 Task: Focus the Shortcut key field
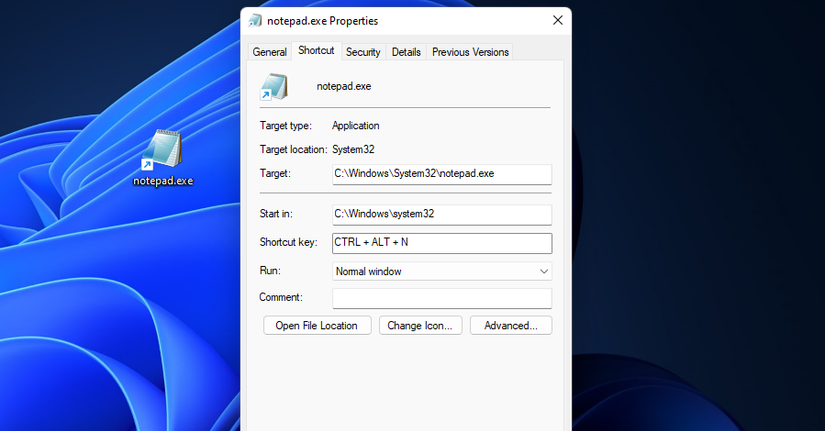(x=442, y=243)
